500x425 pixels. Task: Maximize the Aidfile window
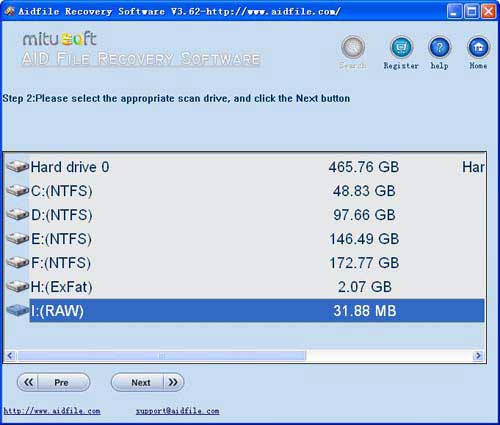click(x=472, y=12)
